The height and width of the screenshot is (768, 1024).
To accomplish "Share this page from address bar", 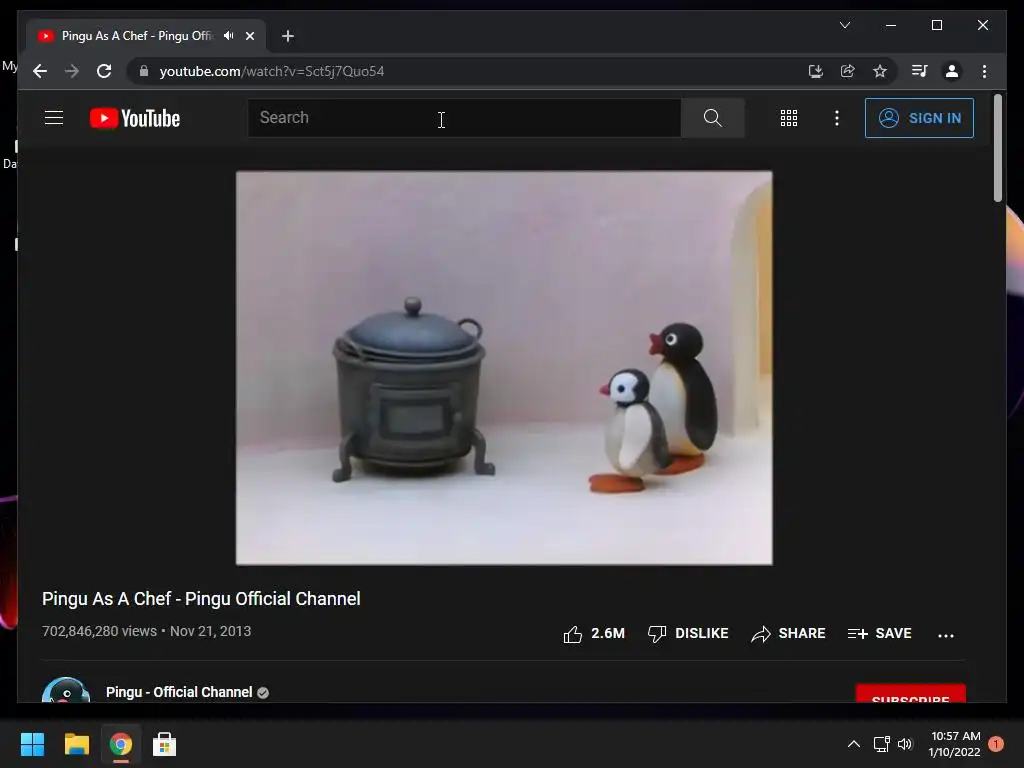I will [847, 71].
